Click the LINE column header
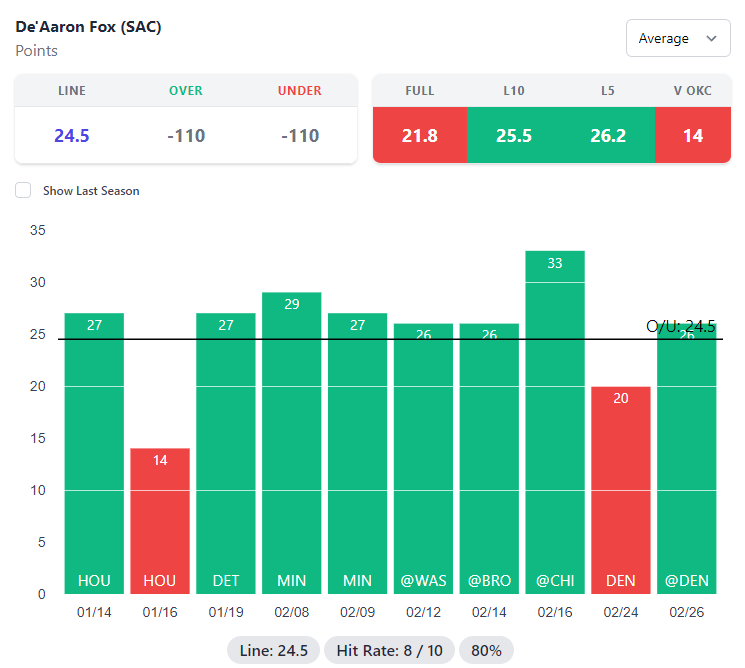The width and height of the screenshot is (745, 668). [x=72, y=91]
